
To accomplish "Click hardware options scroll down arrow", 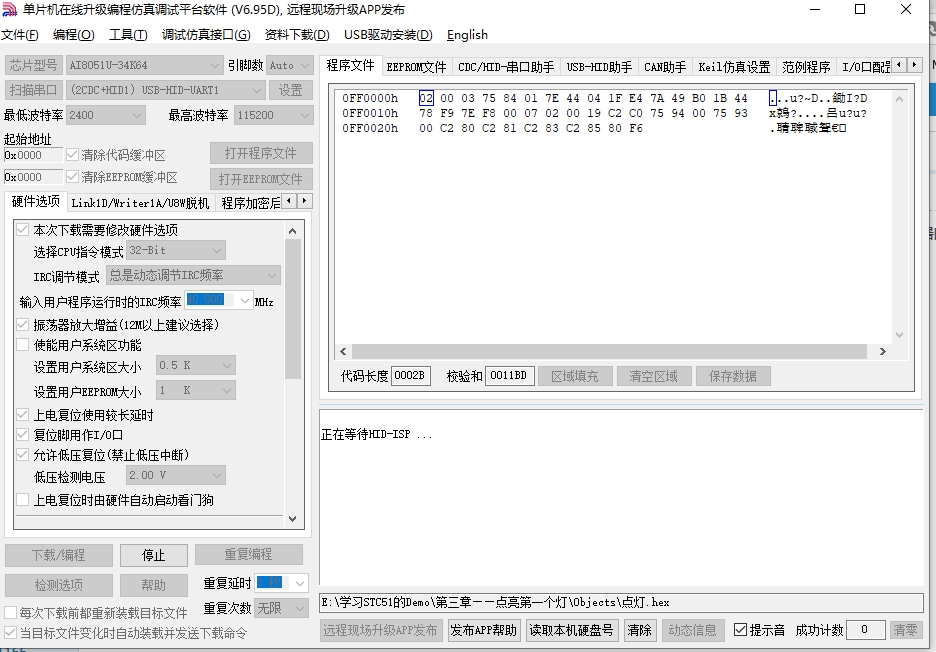I will (292, 519).
